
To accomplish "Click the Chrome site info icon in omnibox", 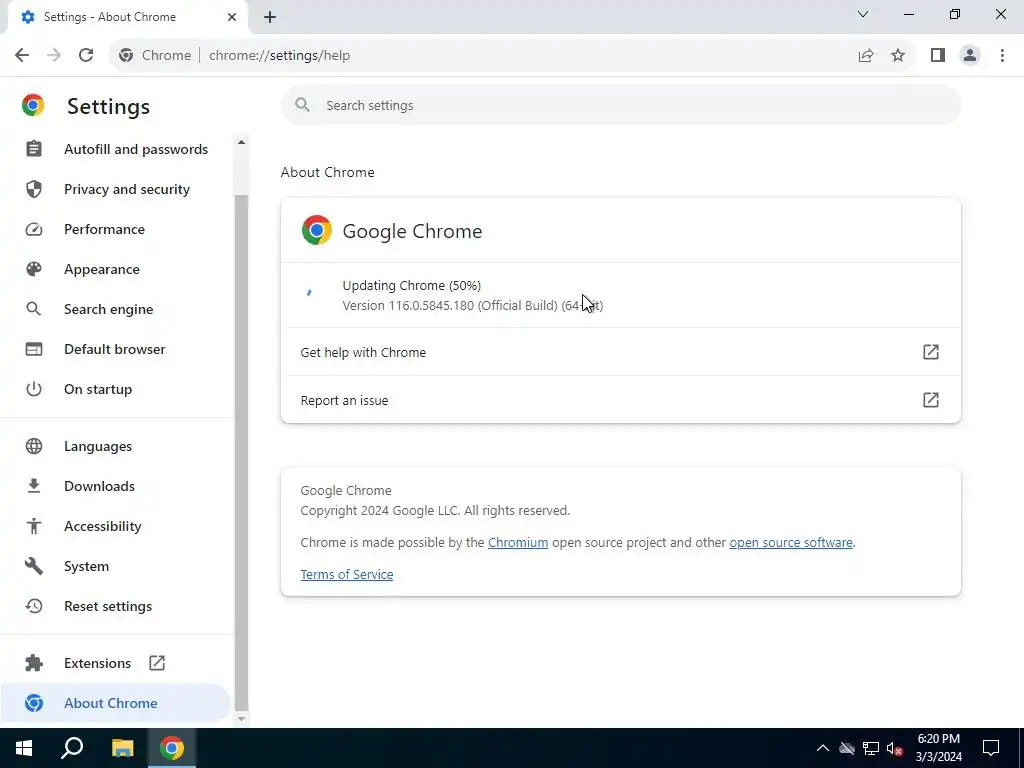I will (126, 56).
